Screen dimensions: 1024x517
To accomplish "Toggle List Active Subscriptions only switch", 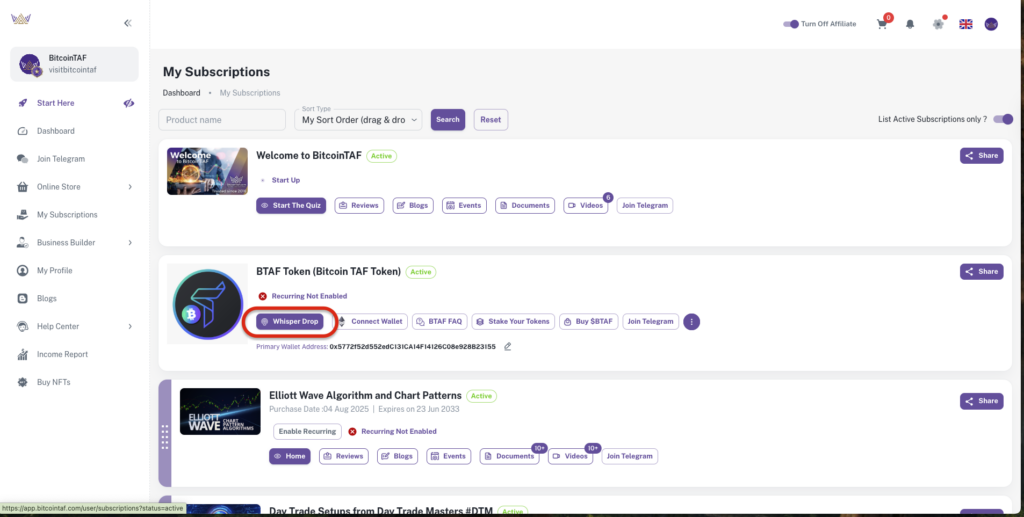I will tap(1003, 119).
